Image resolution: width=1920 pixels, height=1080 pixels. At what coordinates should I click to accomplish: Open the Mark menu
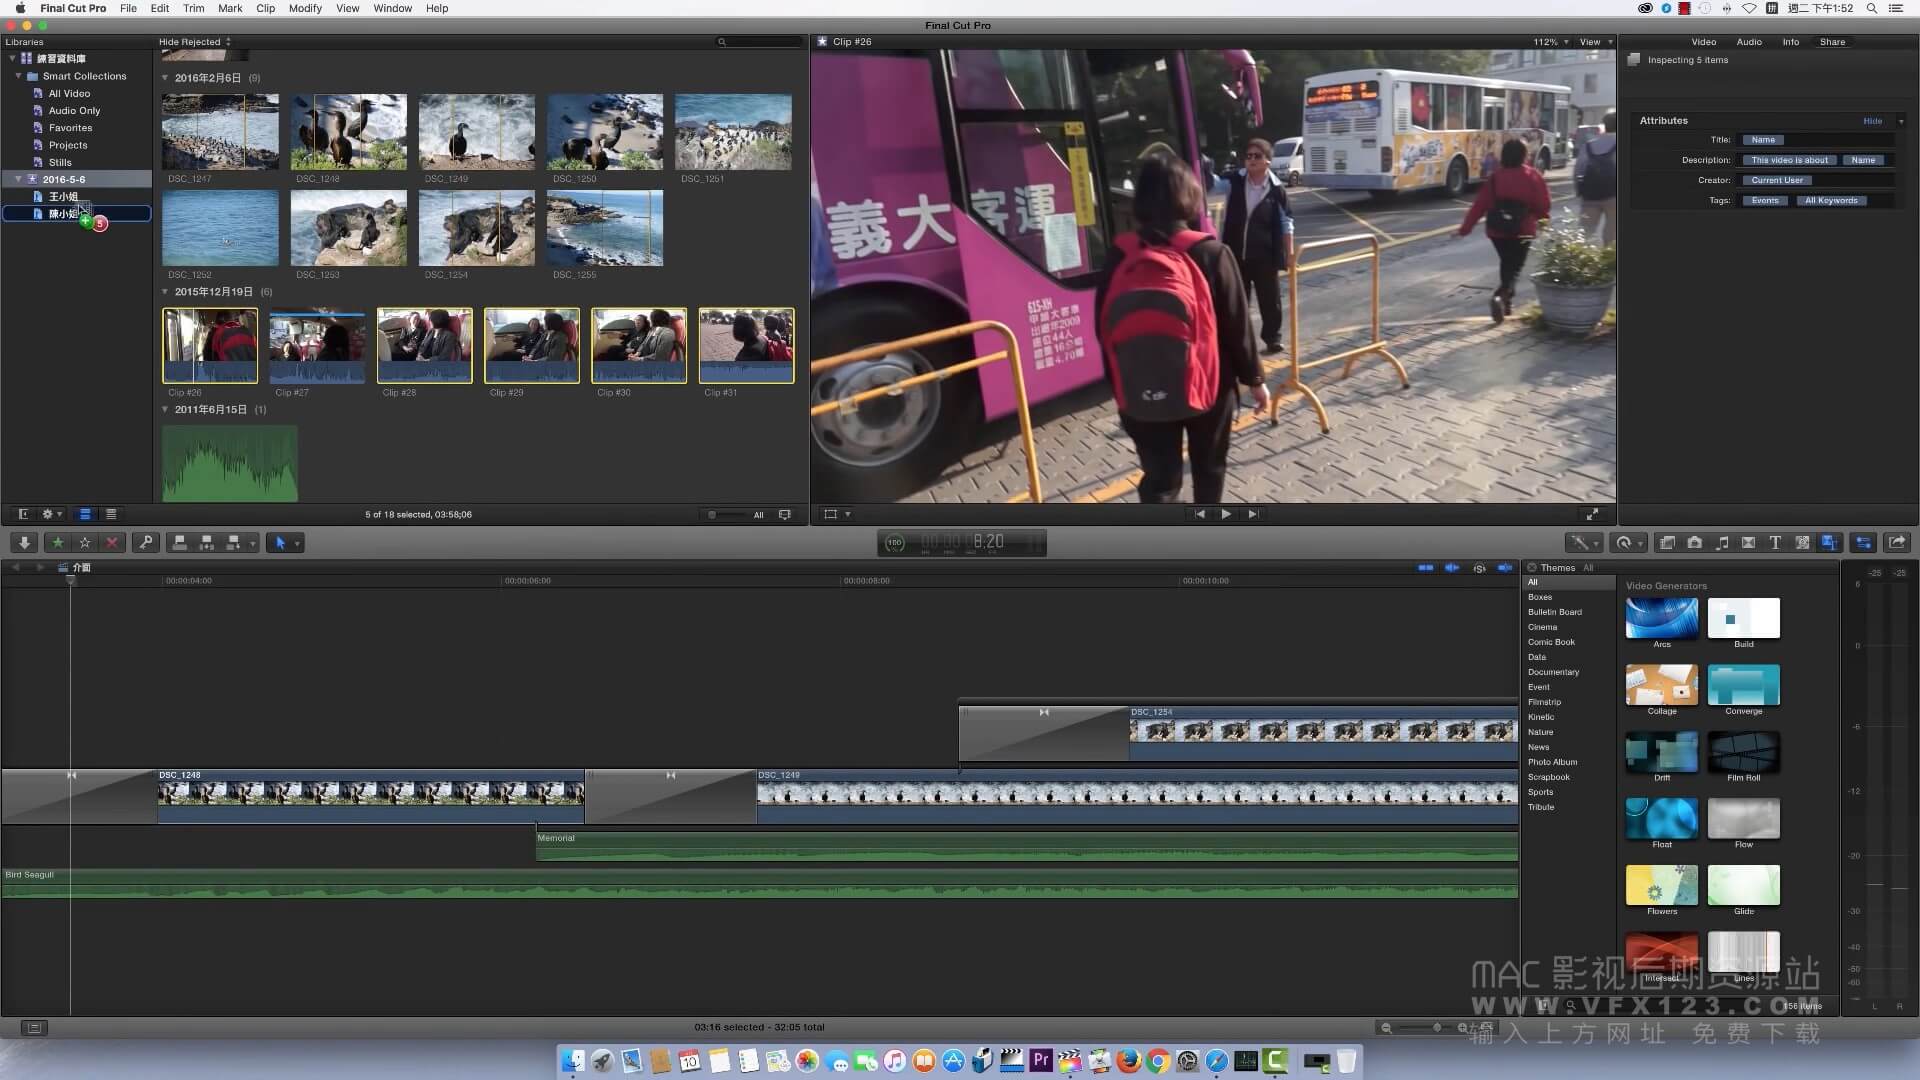tap(230, 8)
